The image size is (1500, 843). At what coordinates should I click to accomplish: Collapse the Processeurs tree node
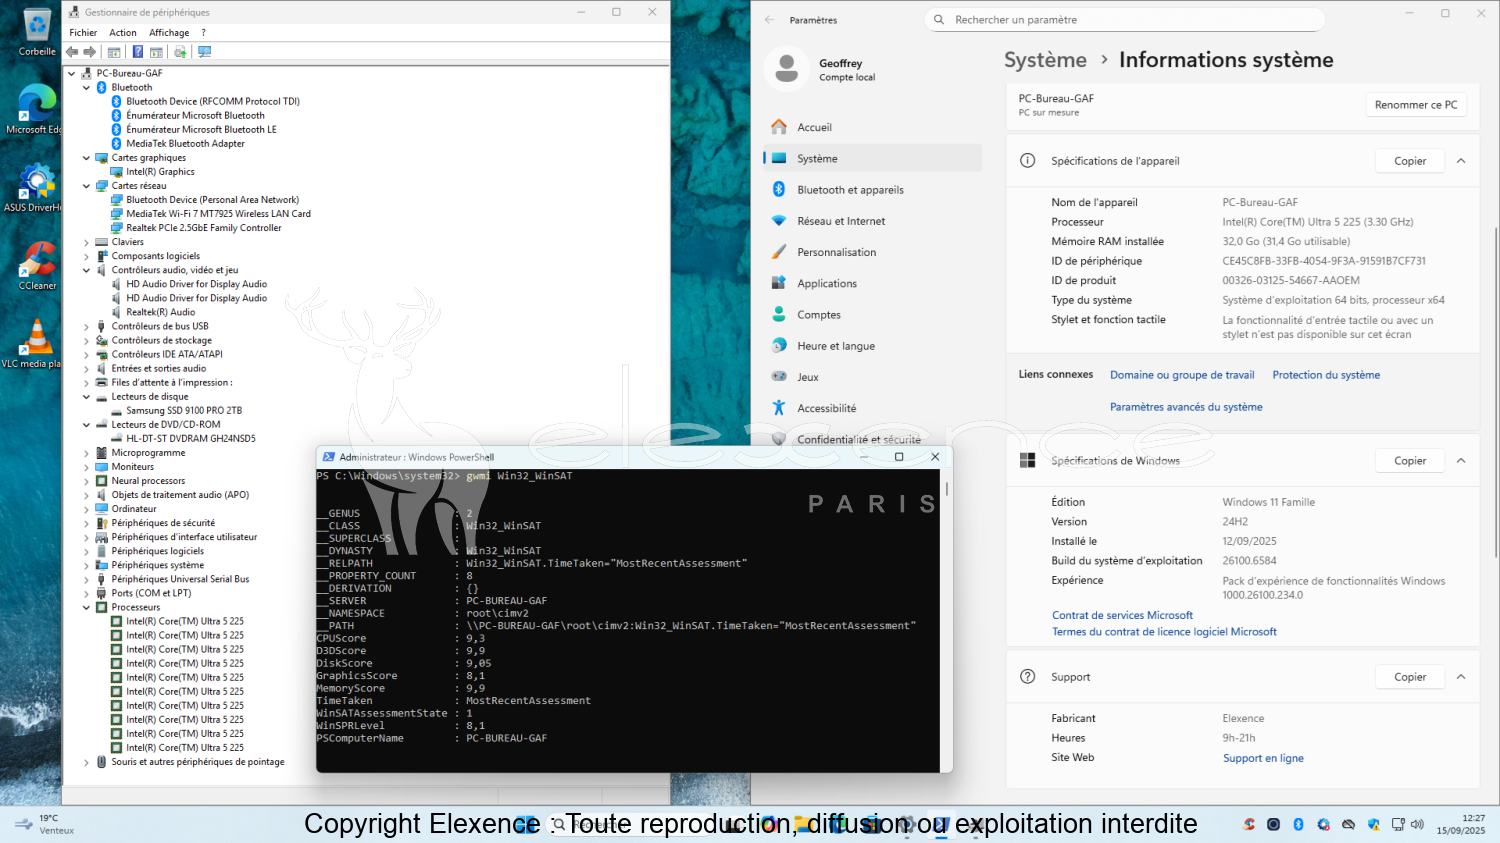[x=86, y=607]
